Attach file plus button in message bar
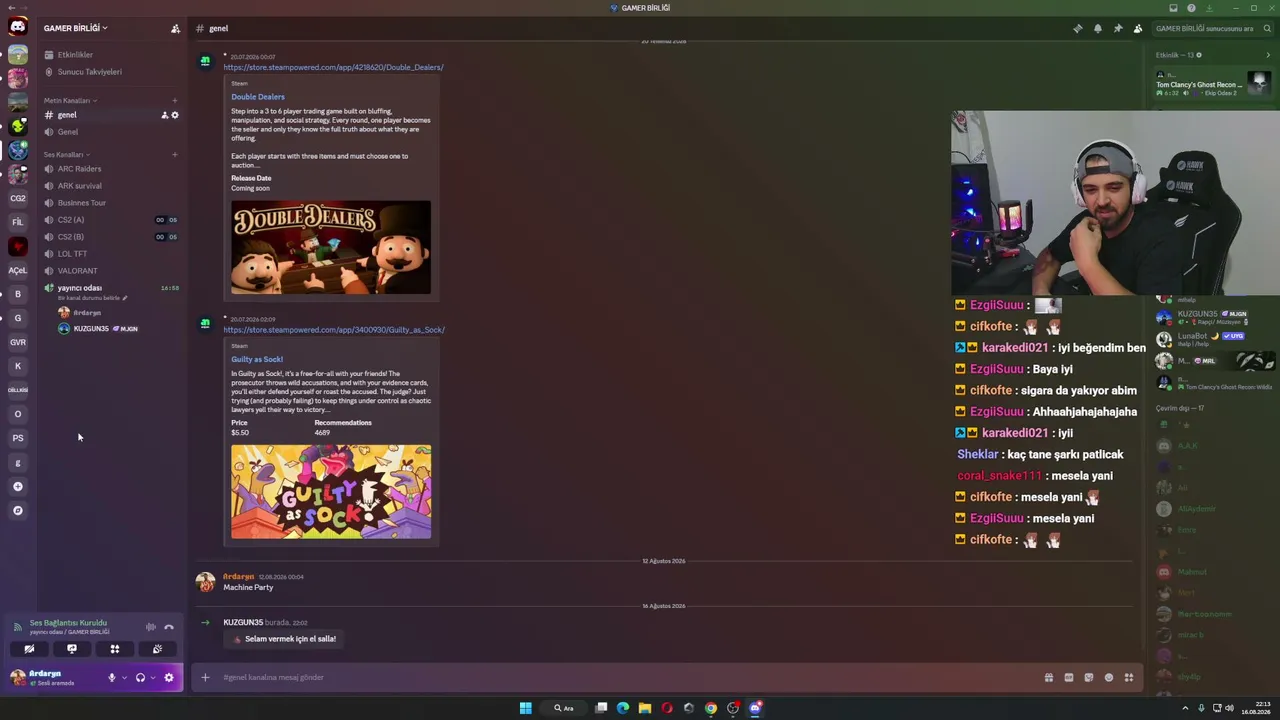Viewport: 1280px width, 720px height. click(x=205, y=677)
